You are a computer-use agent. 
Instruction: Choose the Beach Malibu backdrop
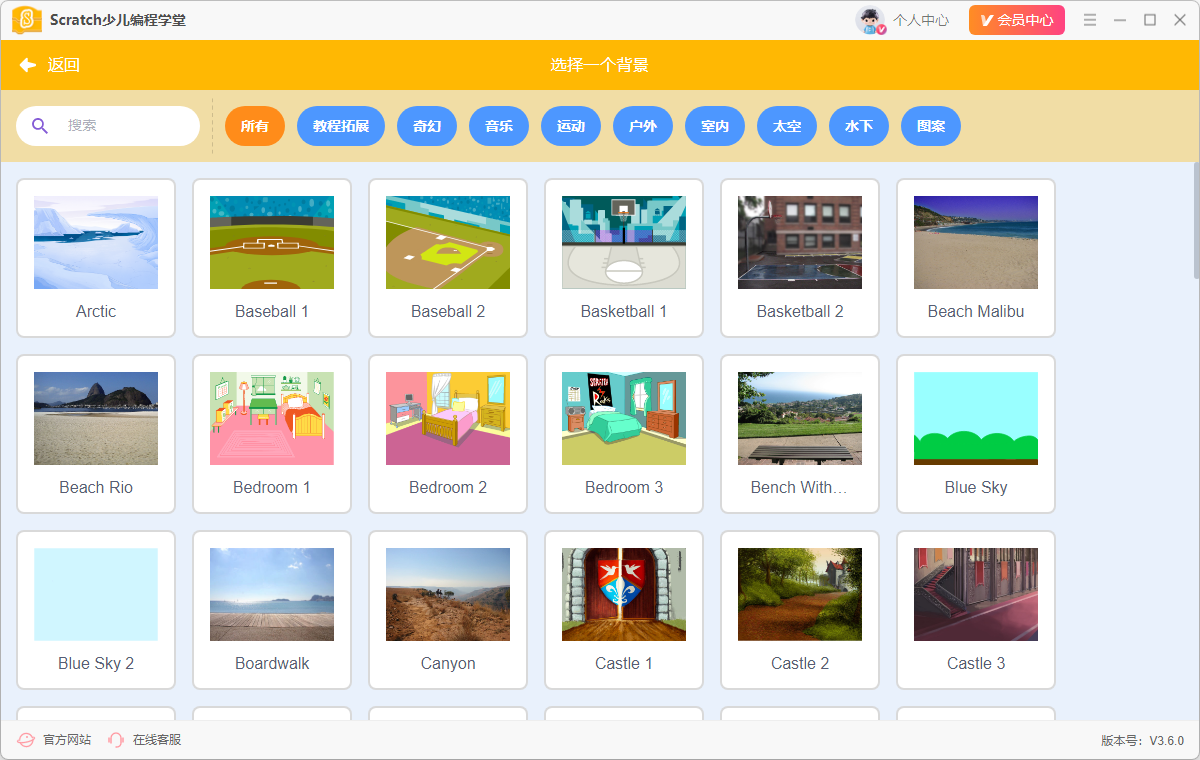976,258
